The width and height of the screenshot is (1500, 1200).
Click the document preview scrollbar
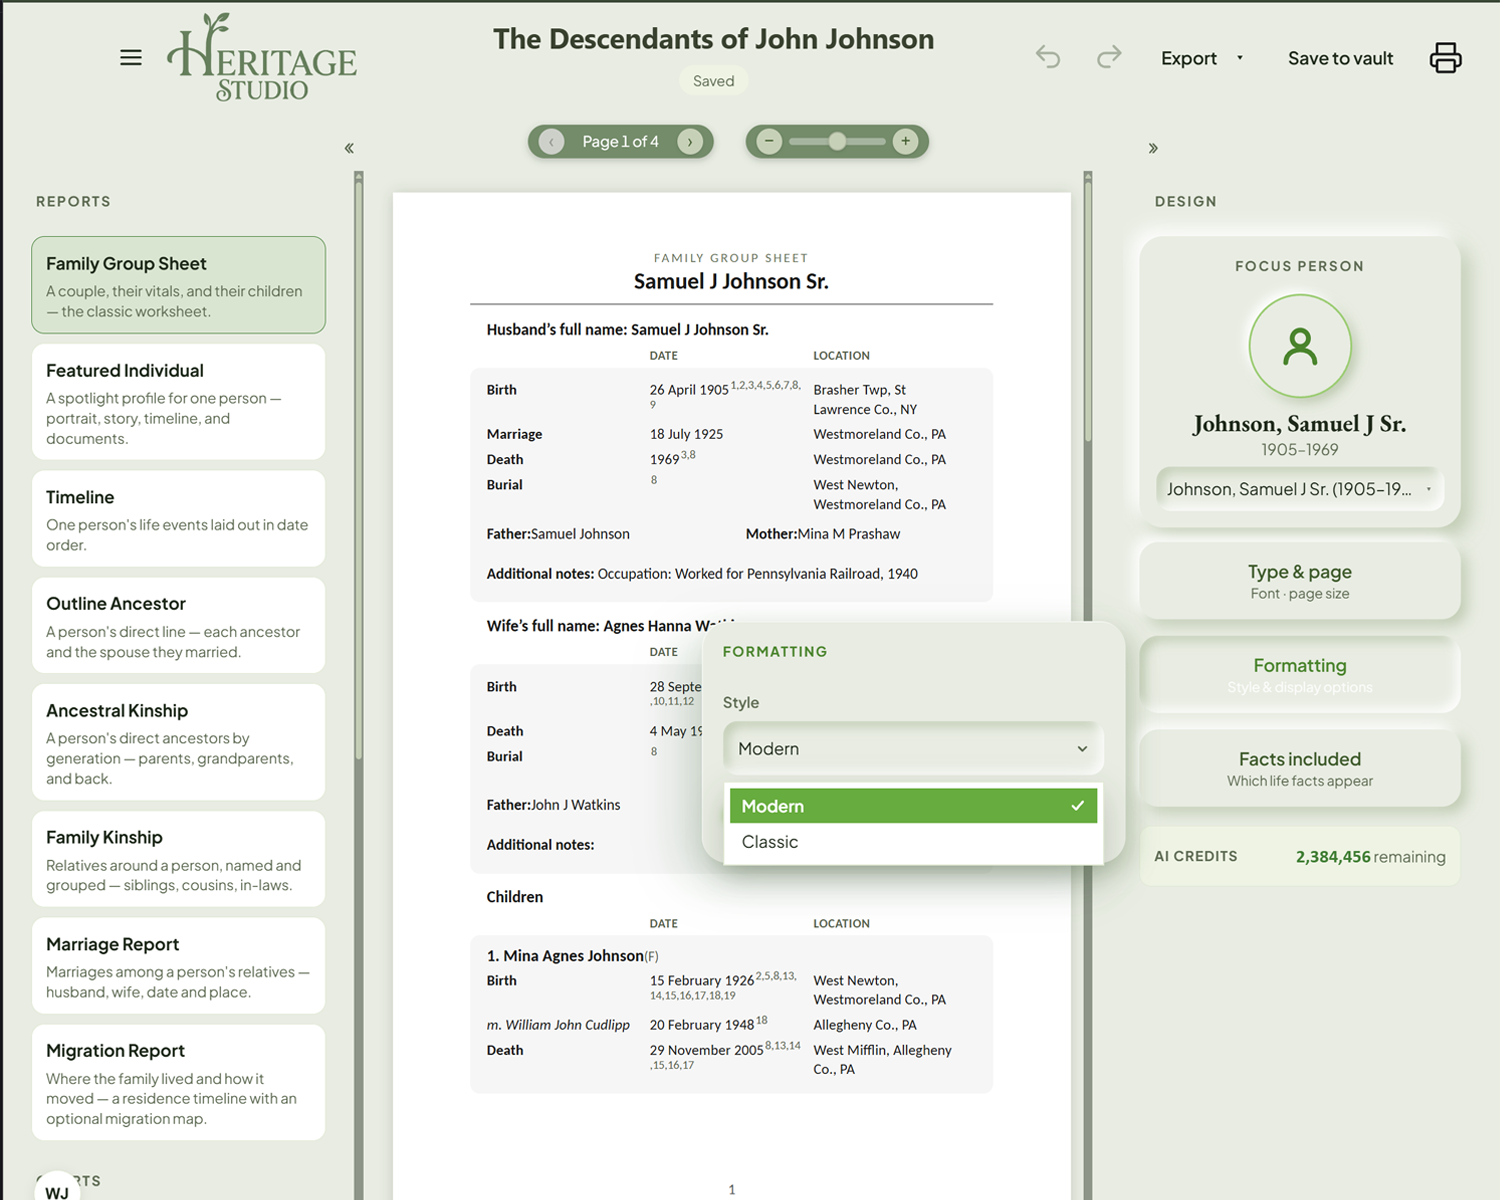pyautogui.click(x=1088, y=310)
